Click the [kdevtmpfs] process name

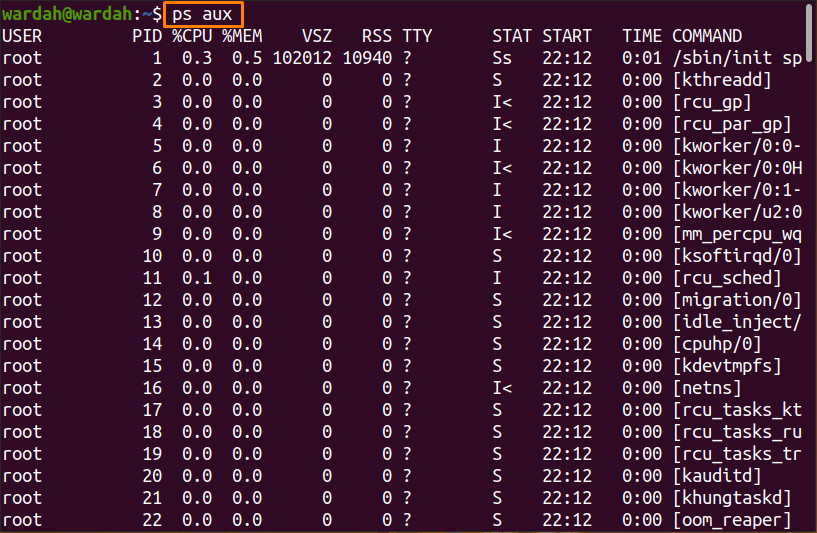pyautogui.click(x=727, y=366)
